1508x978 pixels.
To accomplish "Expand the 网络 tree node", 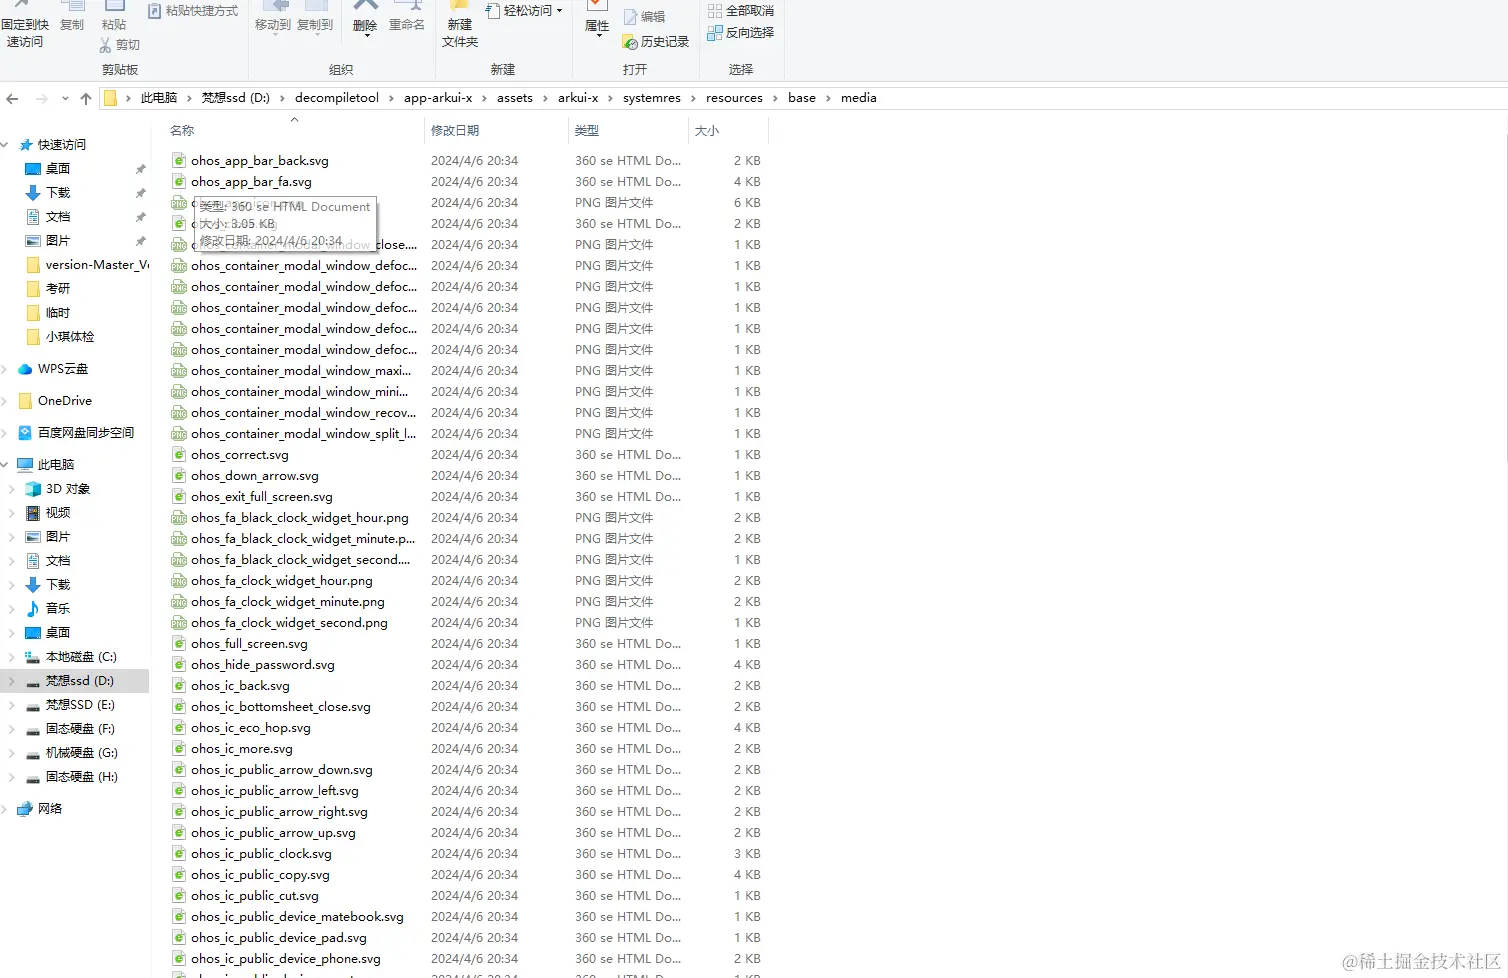I will coord(5,809).
